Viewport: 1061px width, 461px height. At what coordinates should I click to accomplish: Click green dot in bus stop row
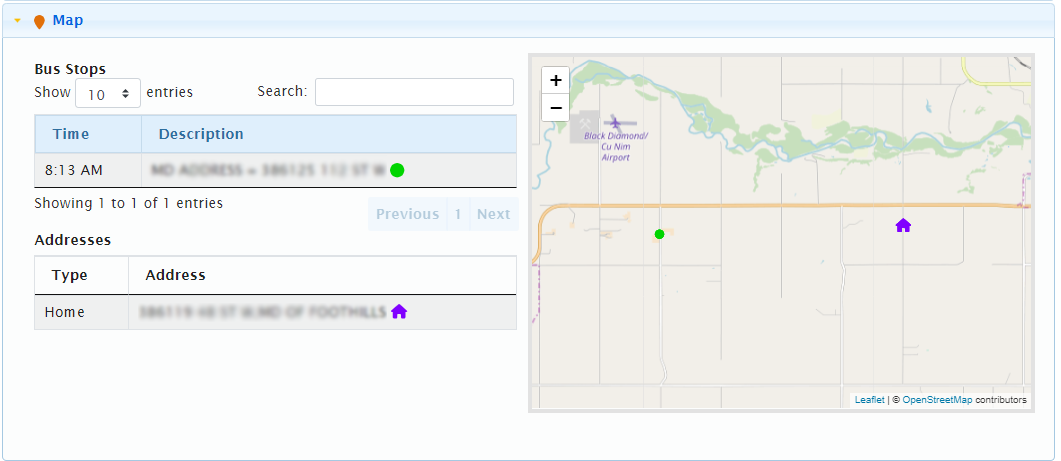click(x=397, y=170)
